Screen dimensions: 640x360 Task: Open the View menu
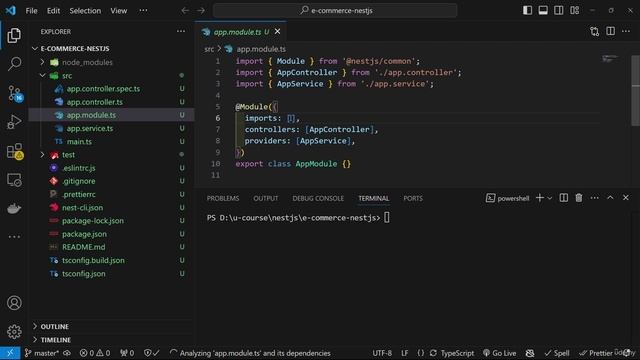[118, 11]
